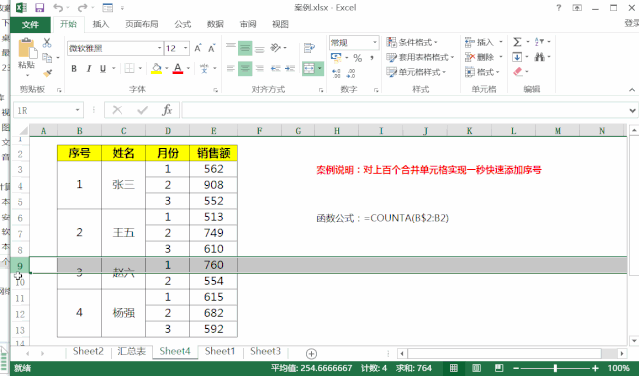The height and width of the screenshot is (376, 639).
Task: Apply comma style
Action: pos(372,58)
